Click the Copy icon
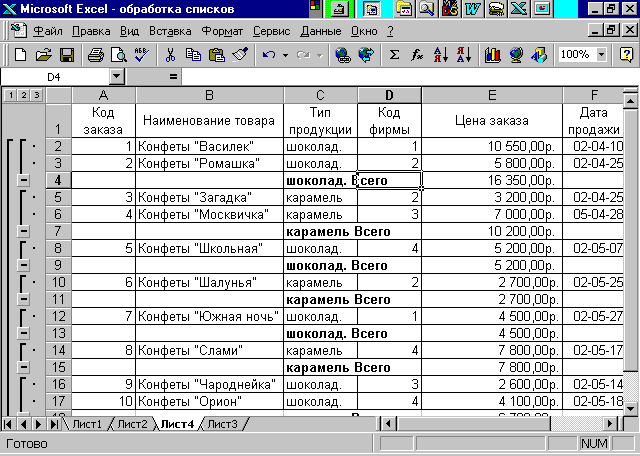Viewport: 640px width, 456px height. coord(193,54)
